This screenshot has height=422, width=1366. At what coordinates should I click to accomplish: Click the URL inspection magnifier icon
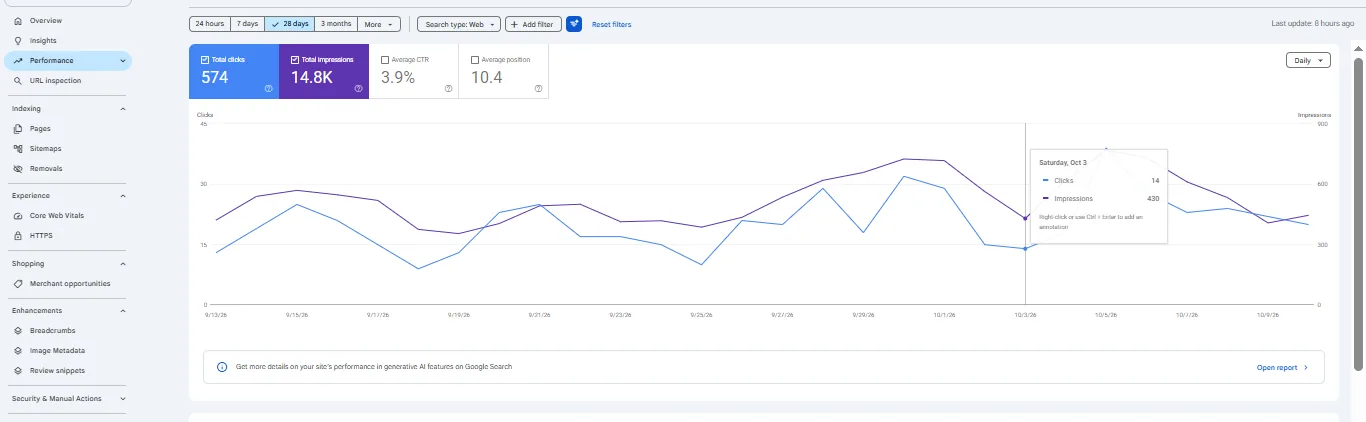(x=18, y=81)
